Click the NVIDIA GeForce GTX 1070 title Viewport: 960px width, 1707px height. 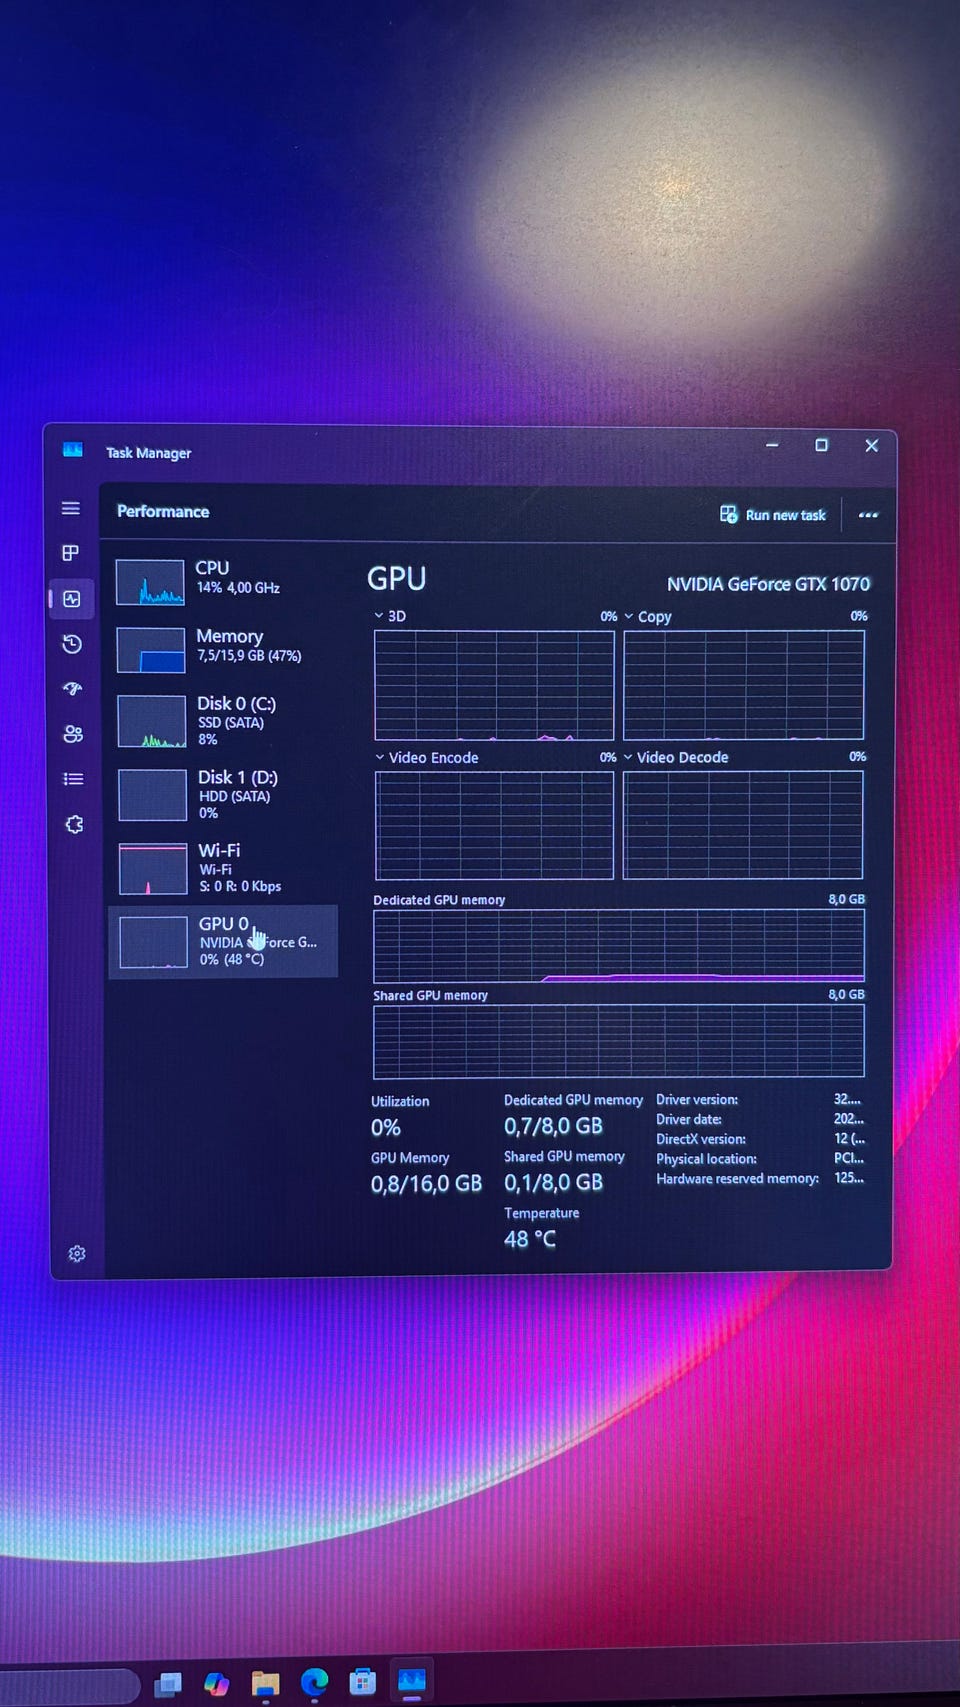769,584
